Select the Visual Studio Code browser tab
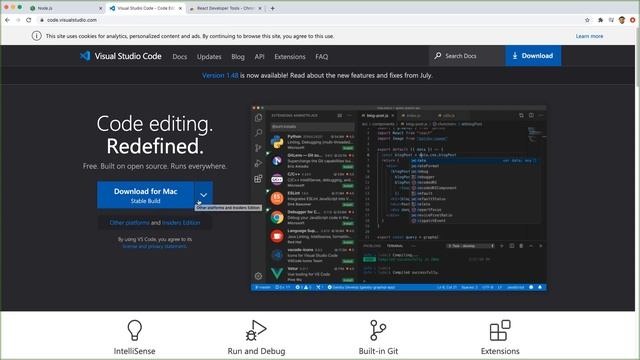This screenshot has height=360, width=640. click(146, 8)
